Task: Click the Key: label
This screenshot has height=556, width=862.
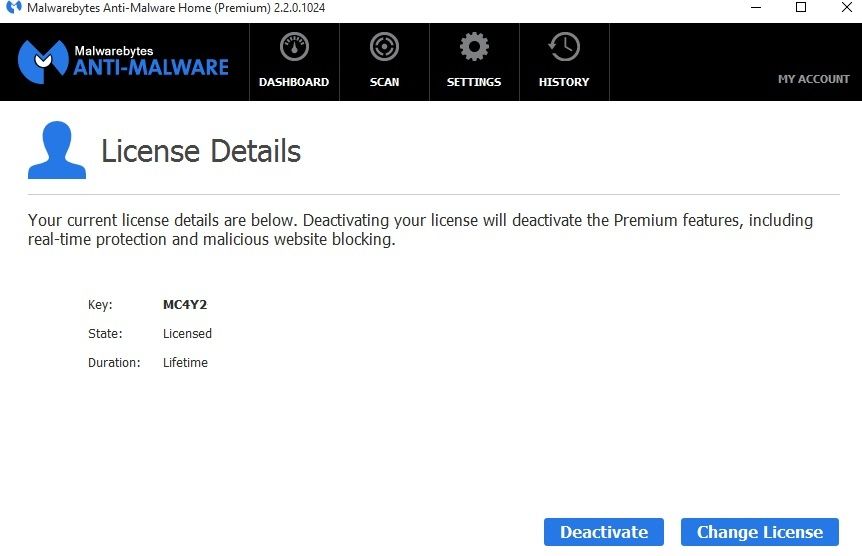Action: pyautogui.click(x=100, y=305)
